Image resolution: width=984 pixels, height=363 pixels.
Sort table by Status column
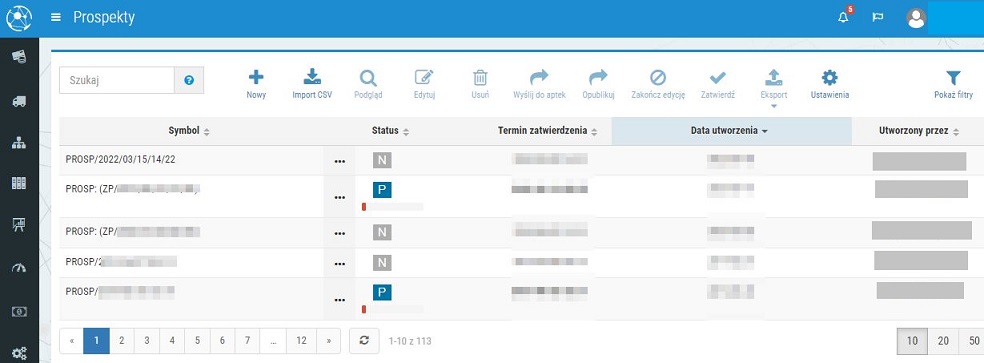pyautogui.click(x=390, y=131)
